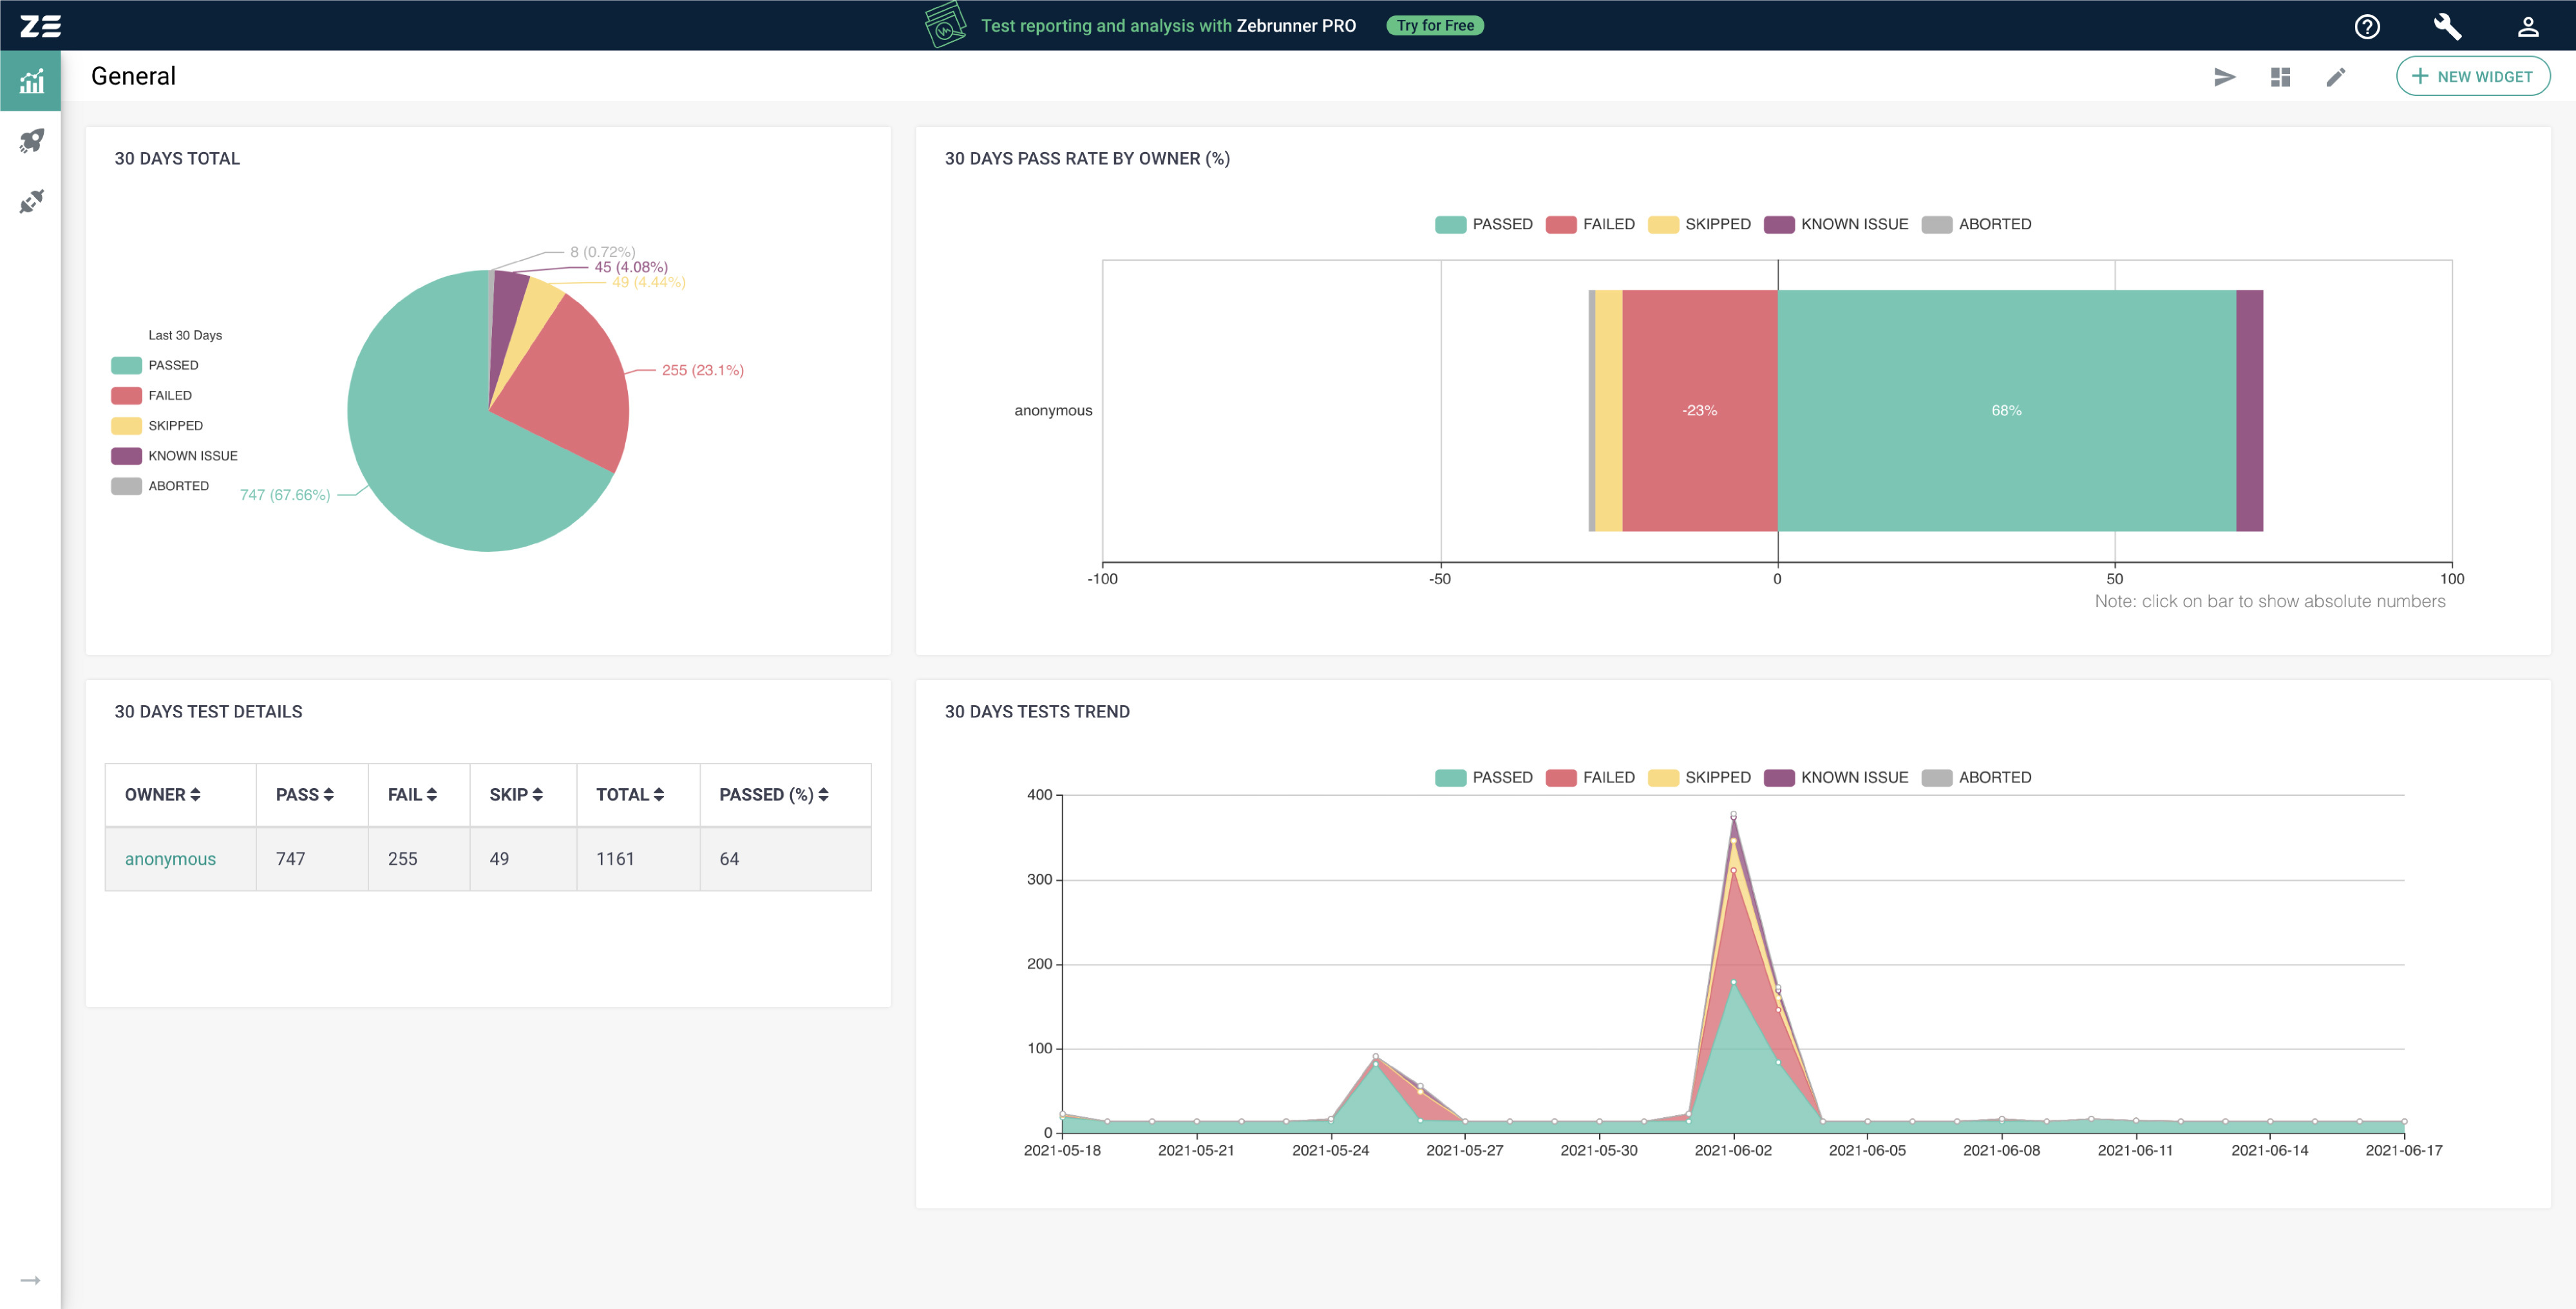The height and width of the screenshot is (1309, 2576).
Task: Open test runs rocket icon
Action: 31,141
